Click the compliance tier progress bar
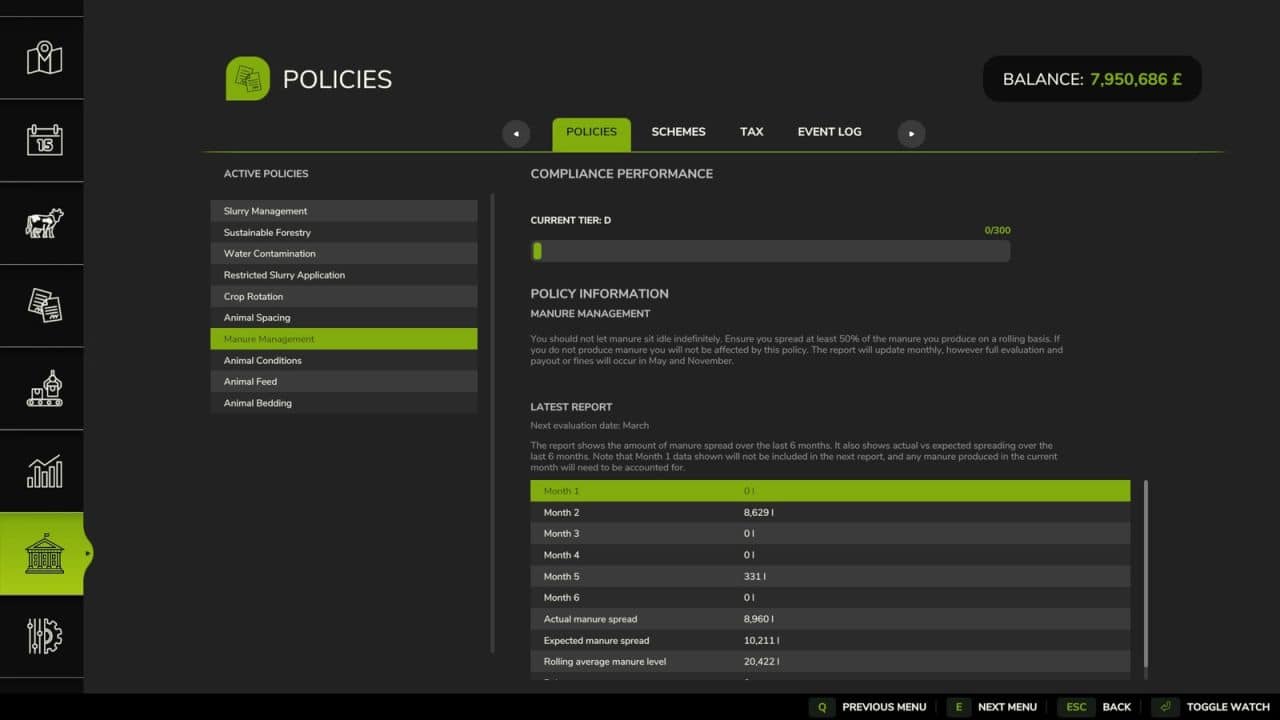The image size is (1280, 720). click(x=770, y=250)
